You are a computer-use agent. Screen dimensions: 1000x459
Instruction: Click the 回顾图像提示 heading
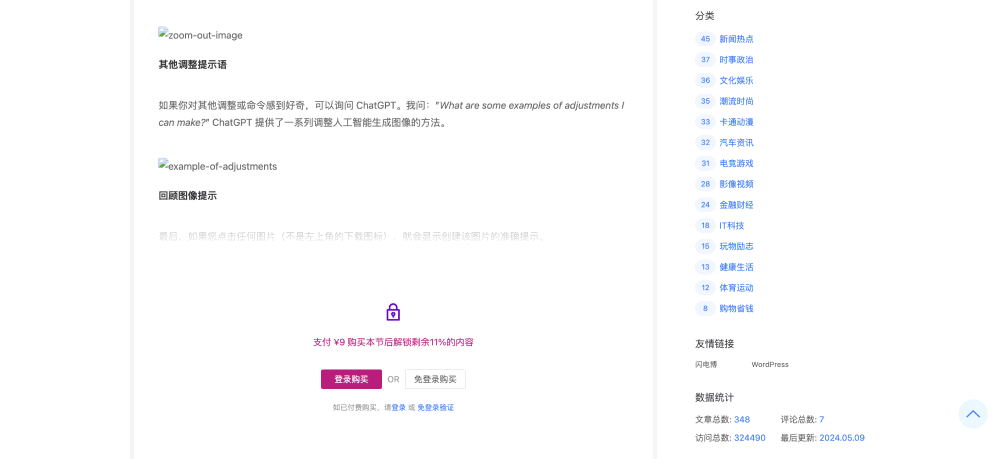coord(188,196)
